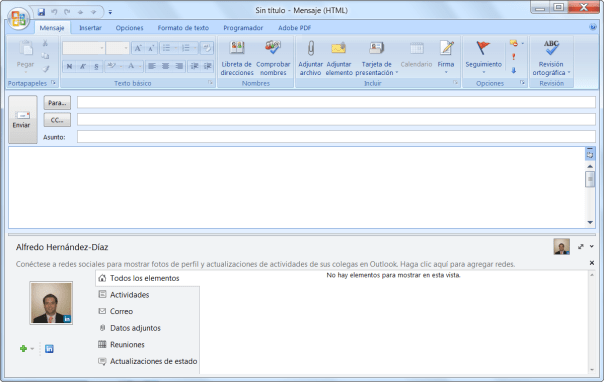The image size is (604, 382).
Task: Click the Pegar paste button
Action: pyautogui.click(x=25, y=56)
